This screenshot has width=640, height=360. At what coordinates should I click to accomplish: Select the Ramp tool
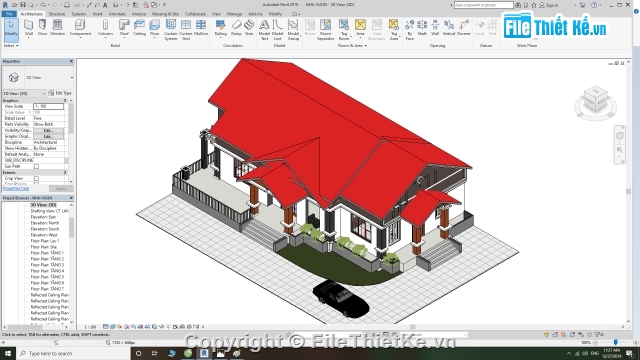236,28
